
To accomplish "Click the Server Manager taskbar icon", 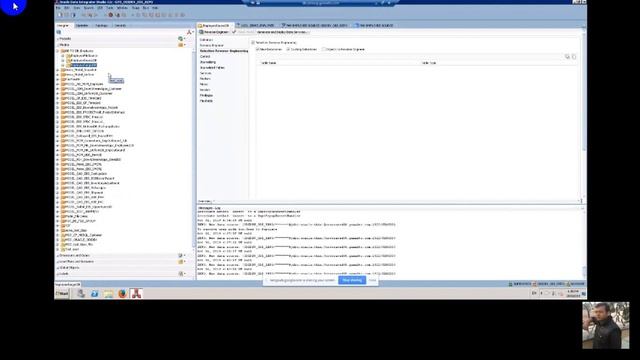I will (x=81, y=293).
